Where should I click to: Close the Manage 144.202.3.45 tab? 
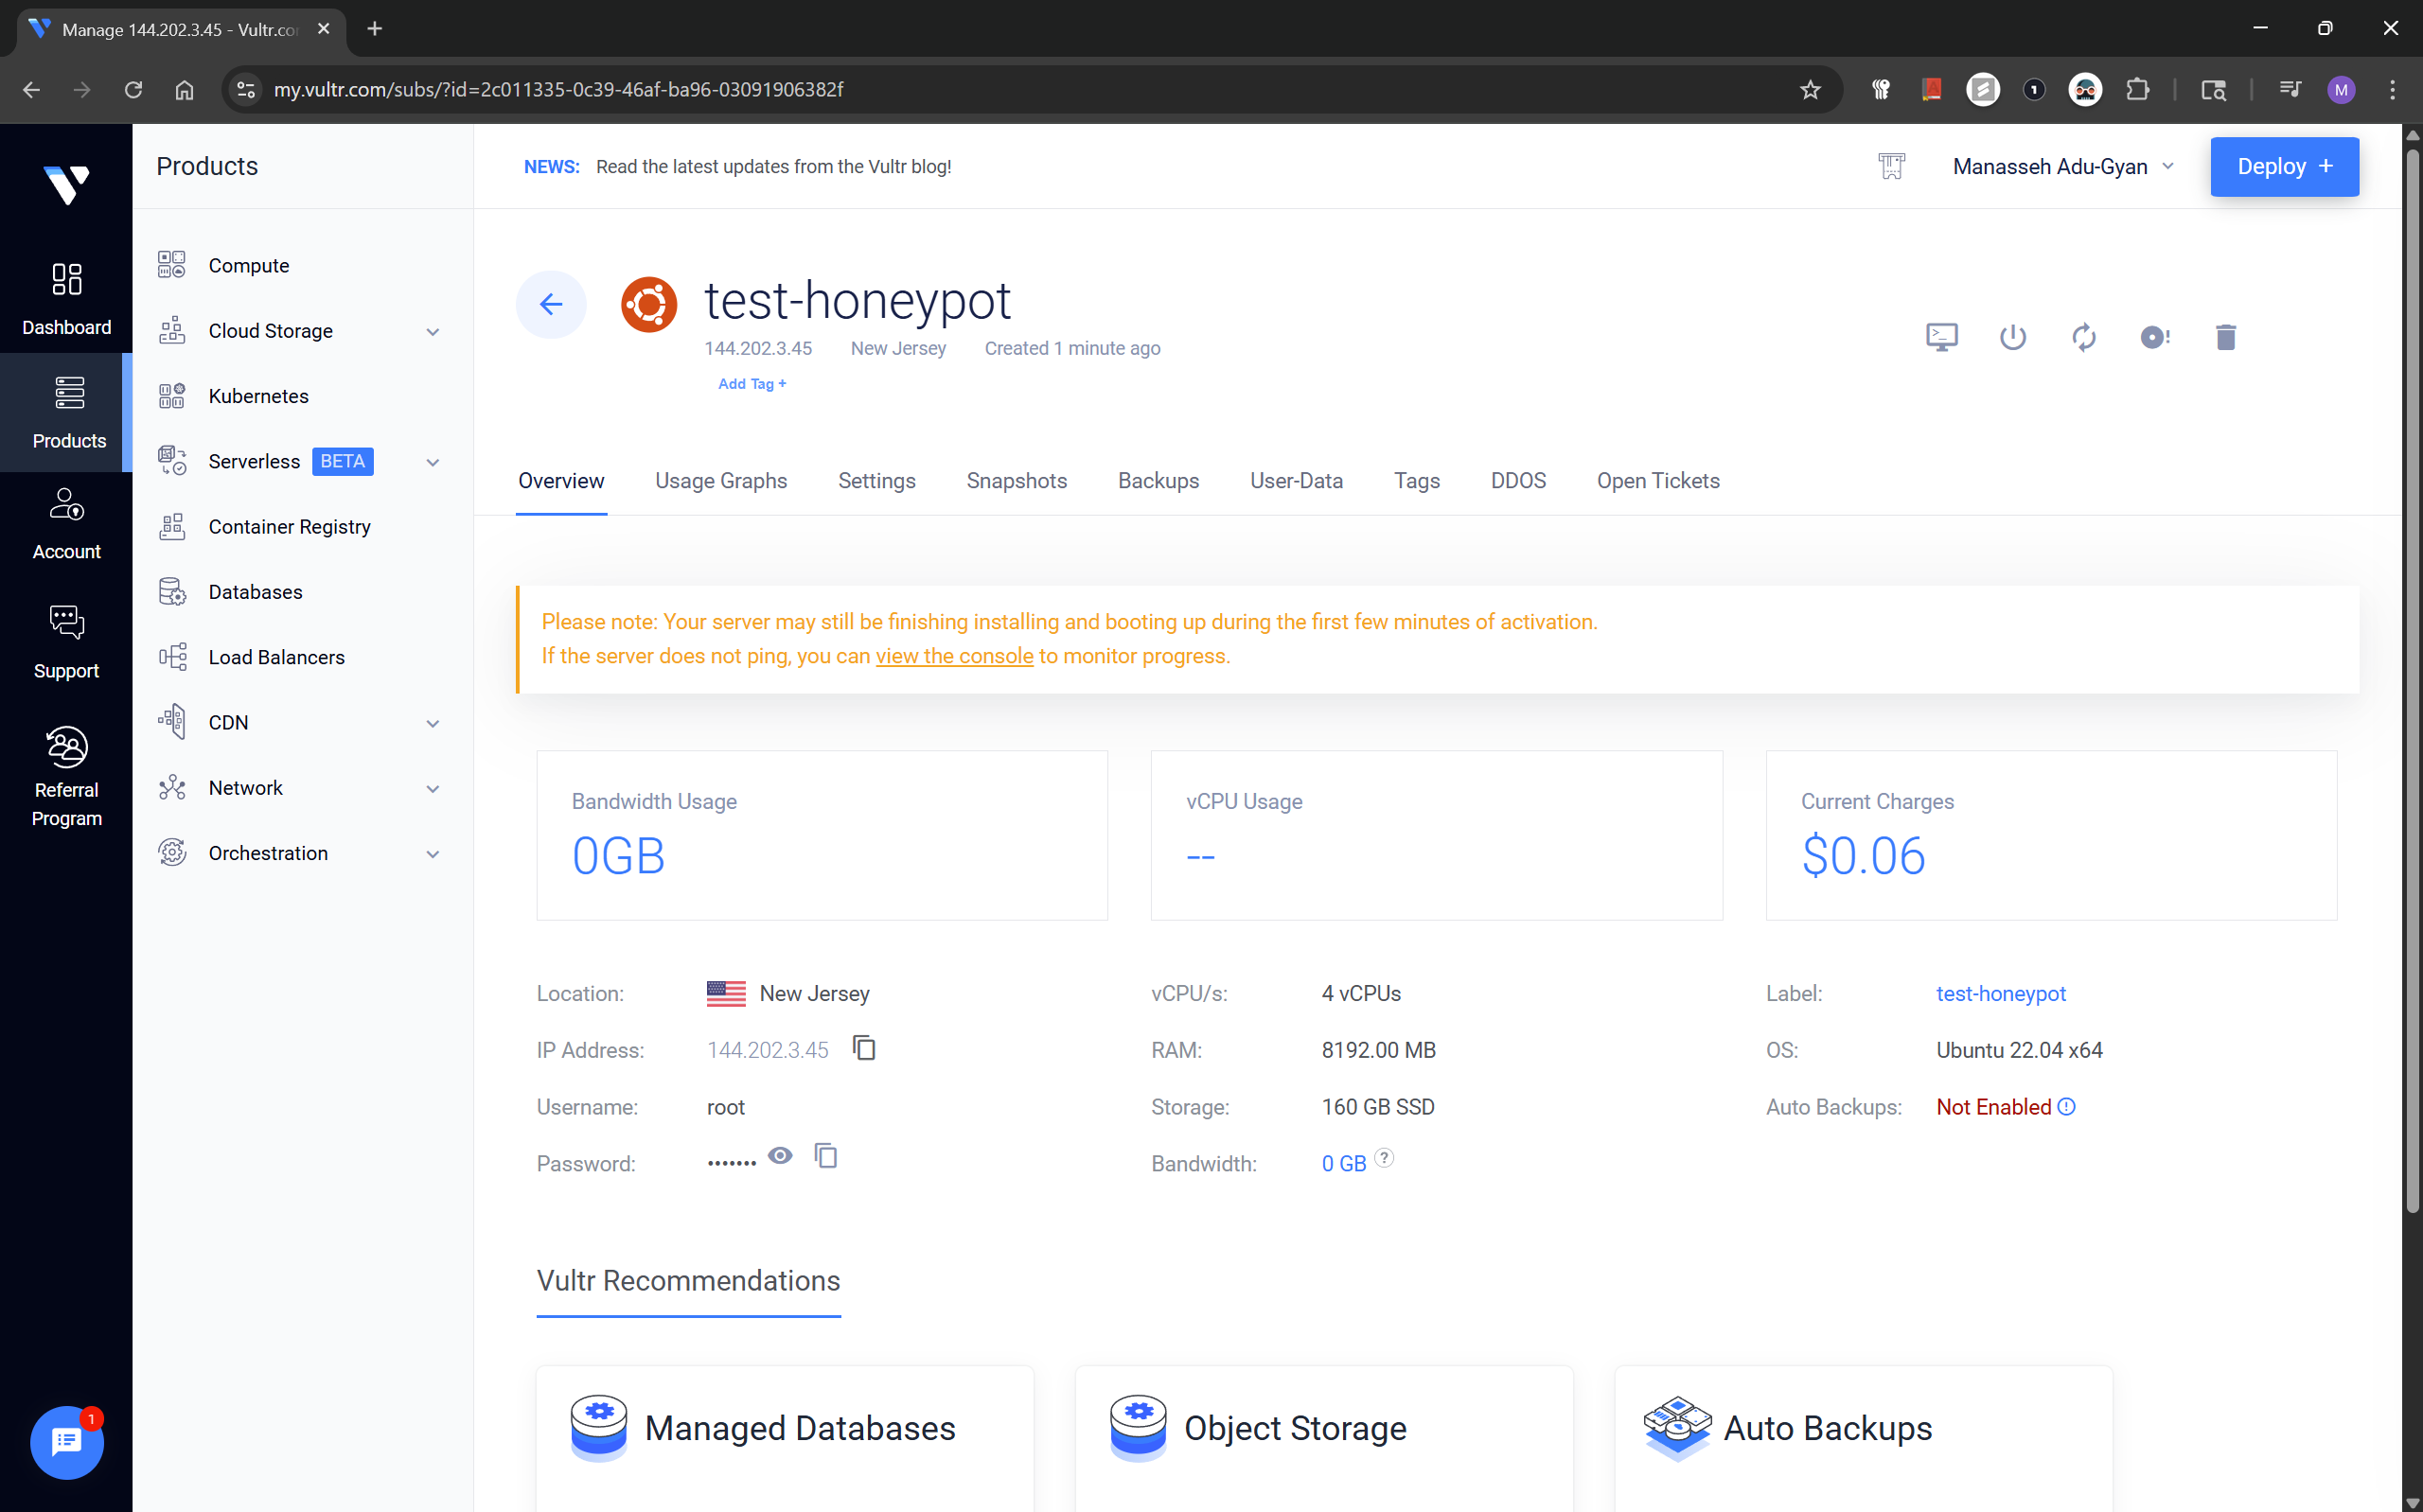pos(323,29)
